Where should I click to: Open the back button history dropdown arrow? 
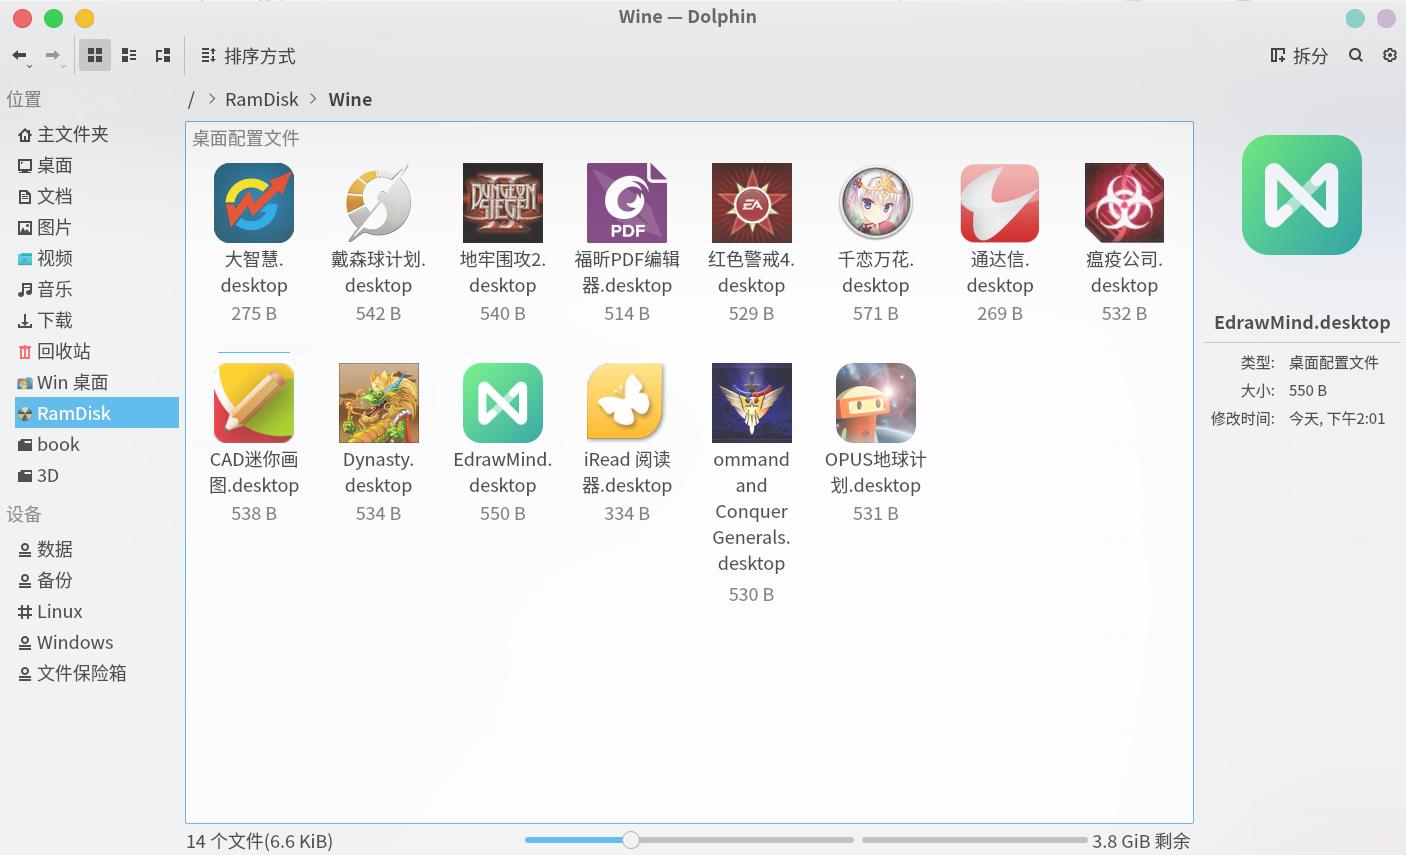click(30, 66)
